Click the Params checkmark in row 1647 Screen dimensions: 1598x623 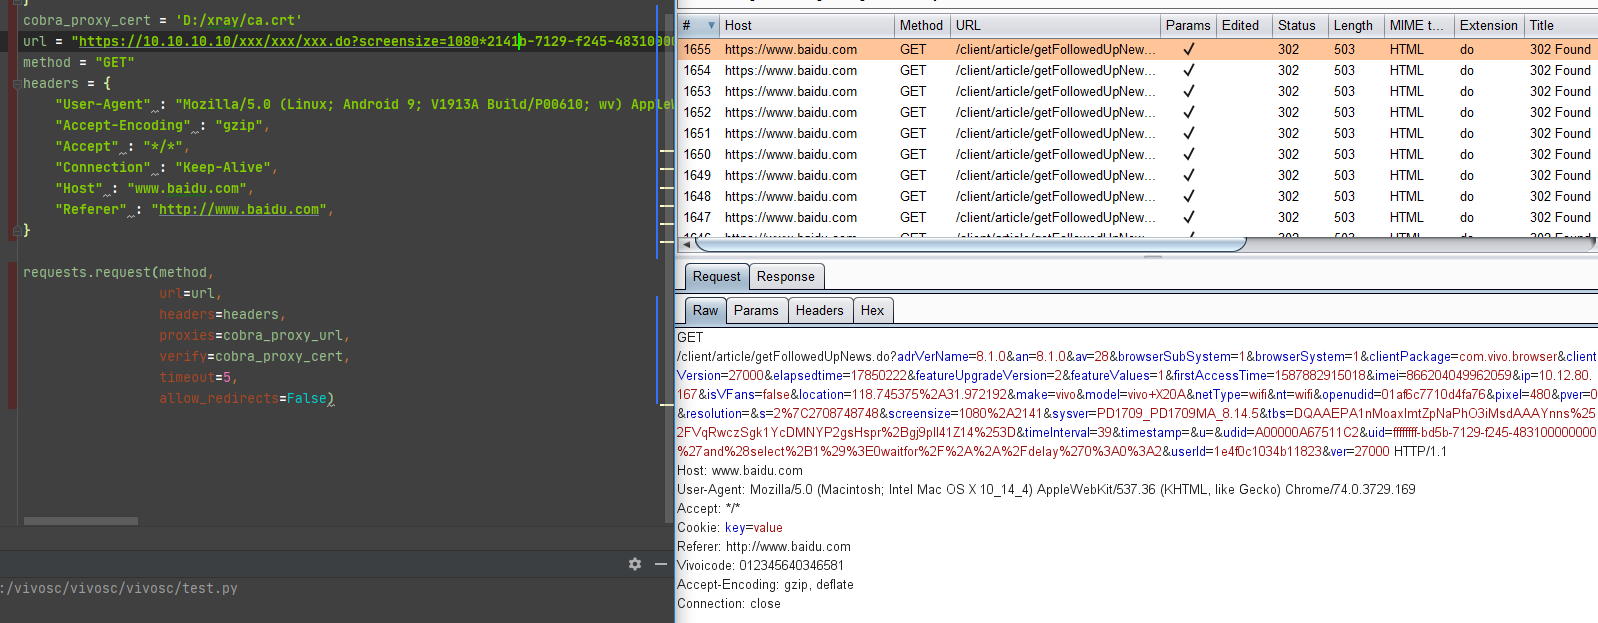pyautogui.click(x=1189, y=217)
